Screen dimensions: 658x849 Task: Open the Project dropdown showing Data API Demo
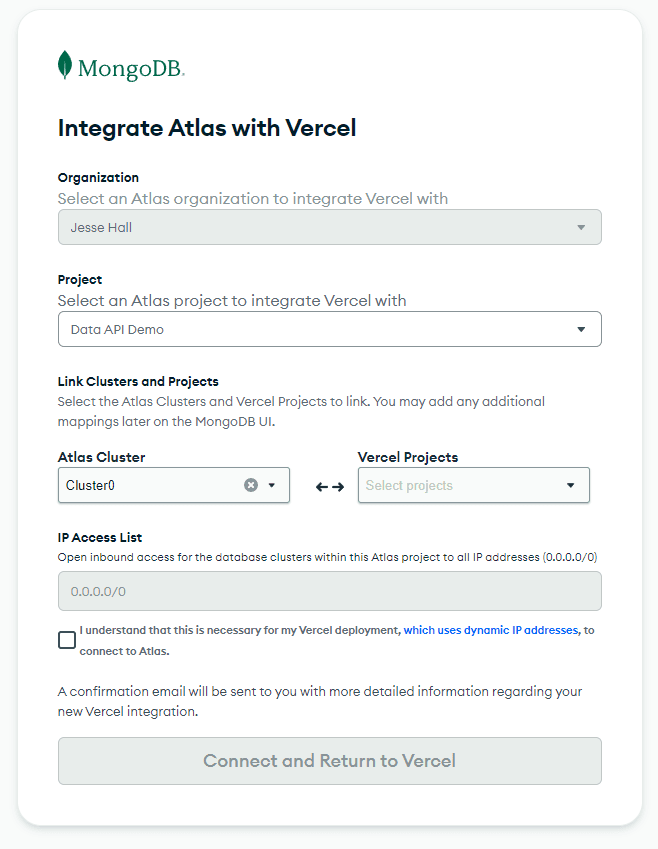(x=320, y=330)
